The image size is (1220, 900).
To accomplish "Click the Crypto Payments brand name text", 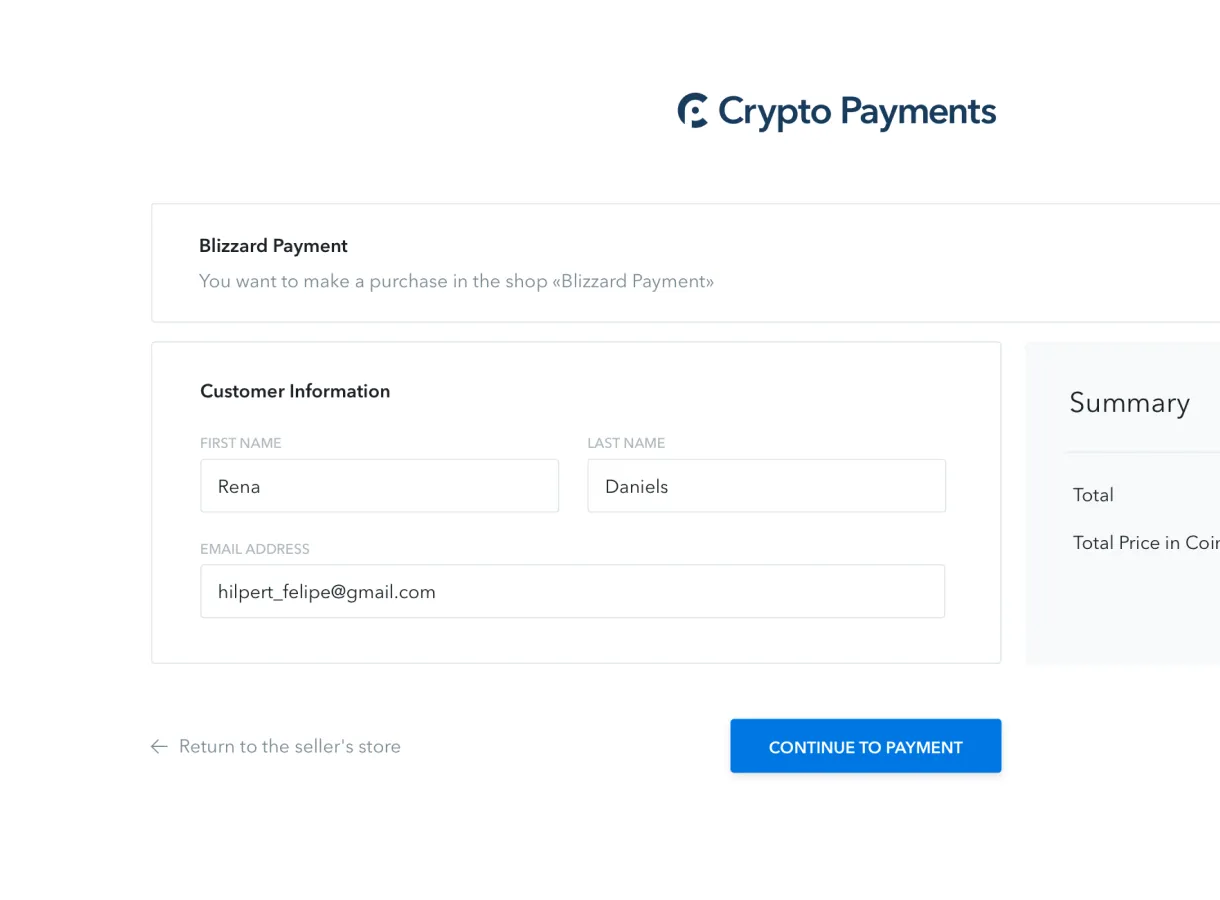I will pos(857,112).
